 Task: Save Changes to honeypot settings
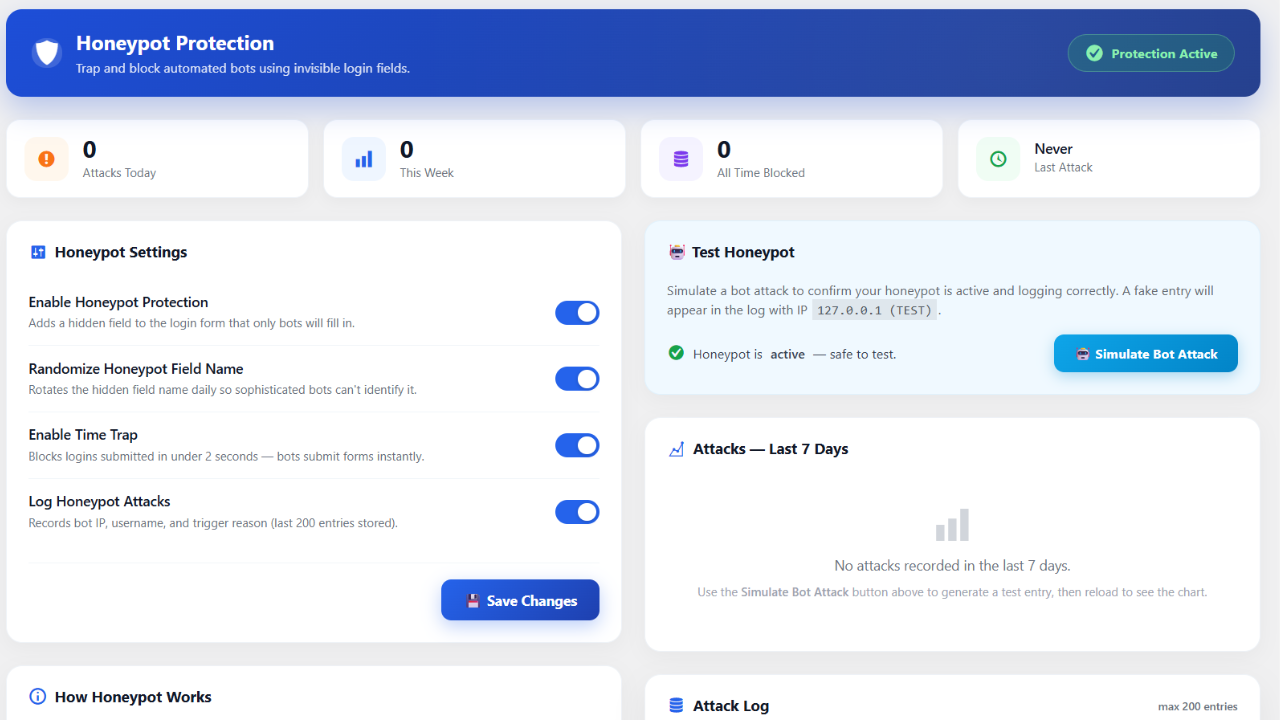click(x=520, y=600)
